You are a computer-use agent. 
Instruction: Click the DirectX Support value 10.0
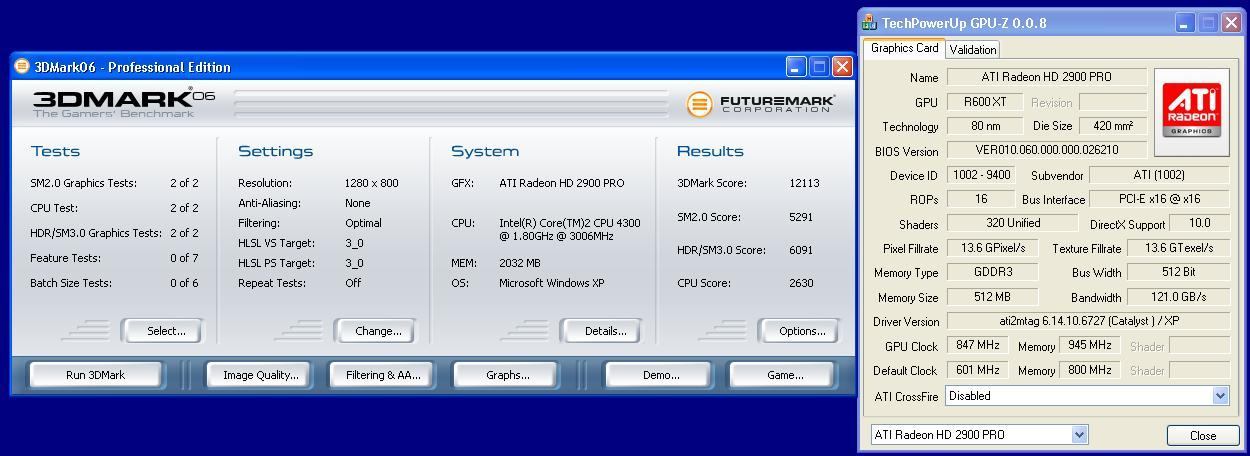tap(1199, 223)
